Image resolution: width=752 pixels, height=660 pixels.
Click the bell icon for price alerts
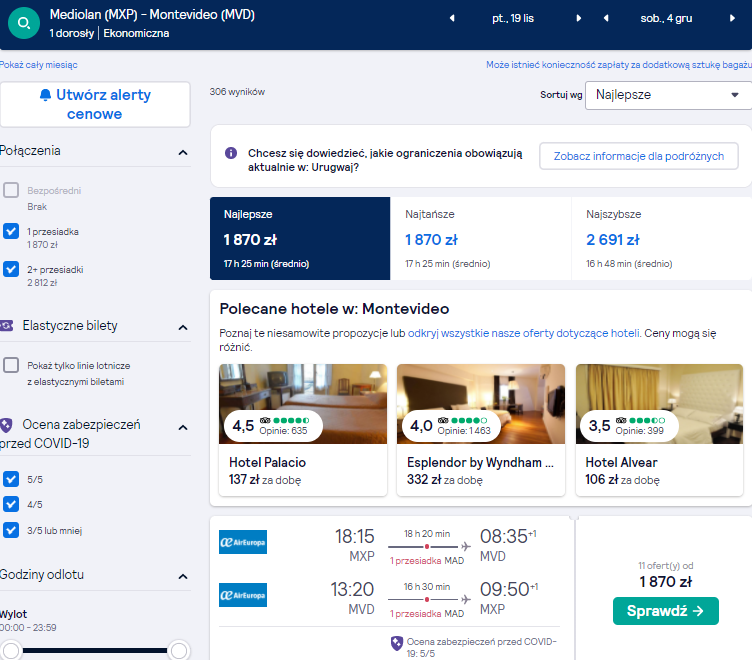(x=45, y=94)
